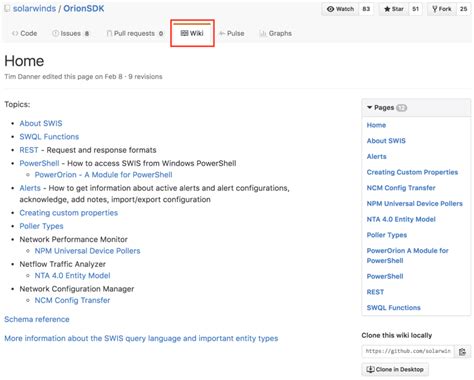View the 9 revisions history
474x380 pixels.
pos(145,77)
